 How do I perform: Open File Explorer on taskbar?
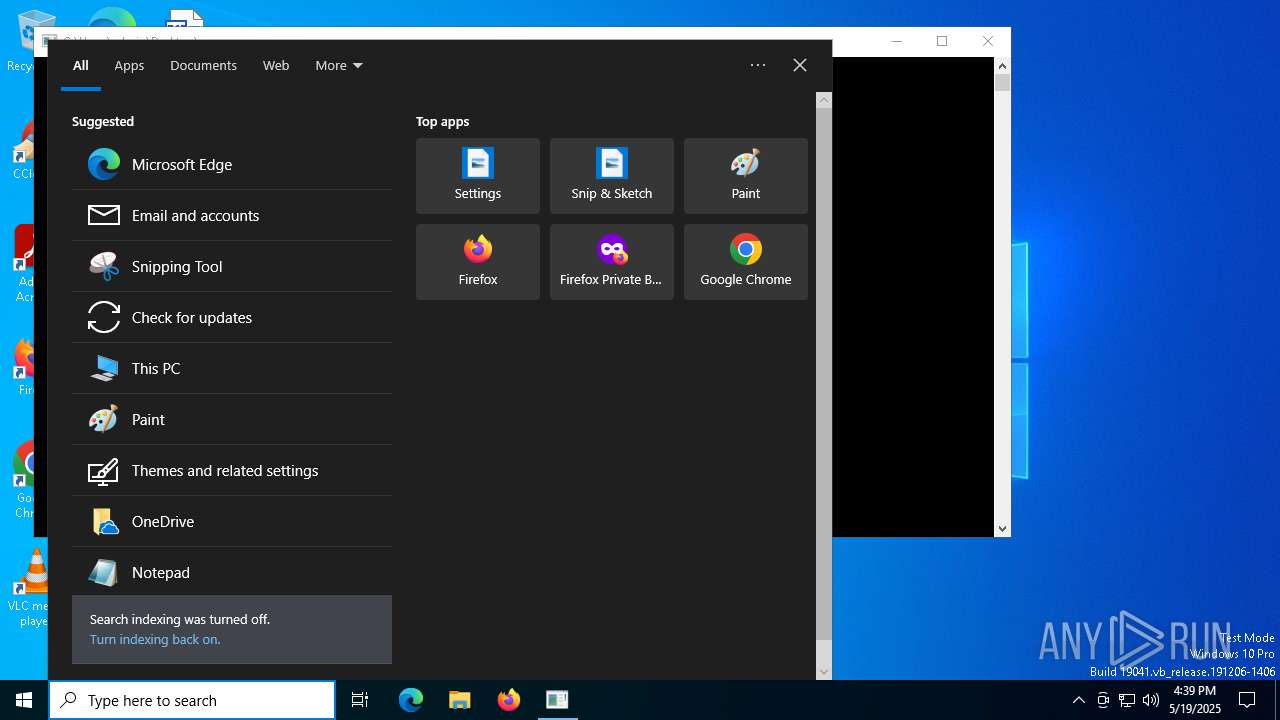[x=459, y=700]
